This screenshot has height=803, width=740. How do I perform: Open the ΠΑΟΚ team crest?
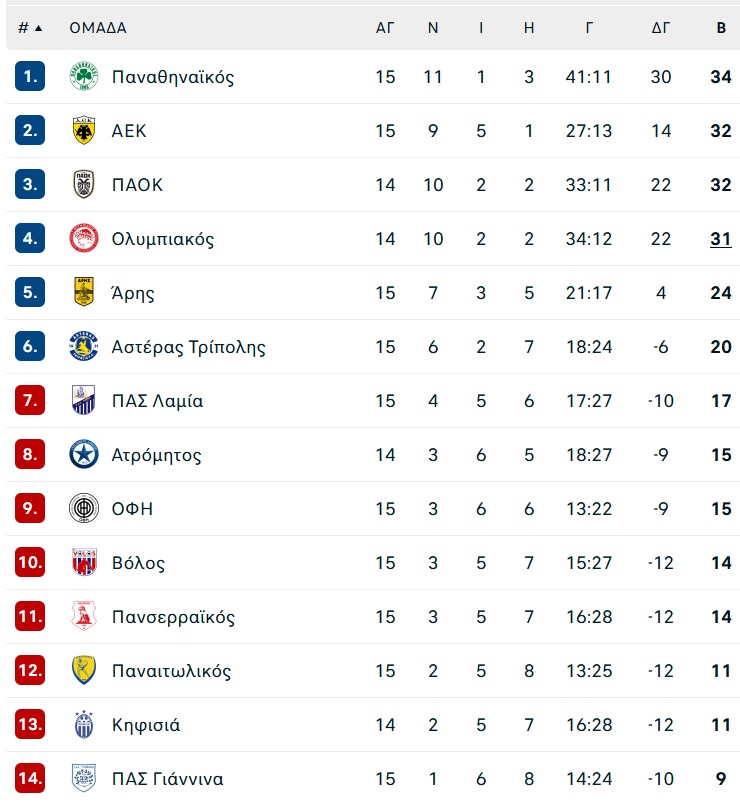[83, 184]
